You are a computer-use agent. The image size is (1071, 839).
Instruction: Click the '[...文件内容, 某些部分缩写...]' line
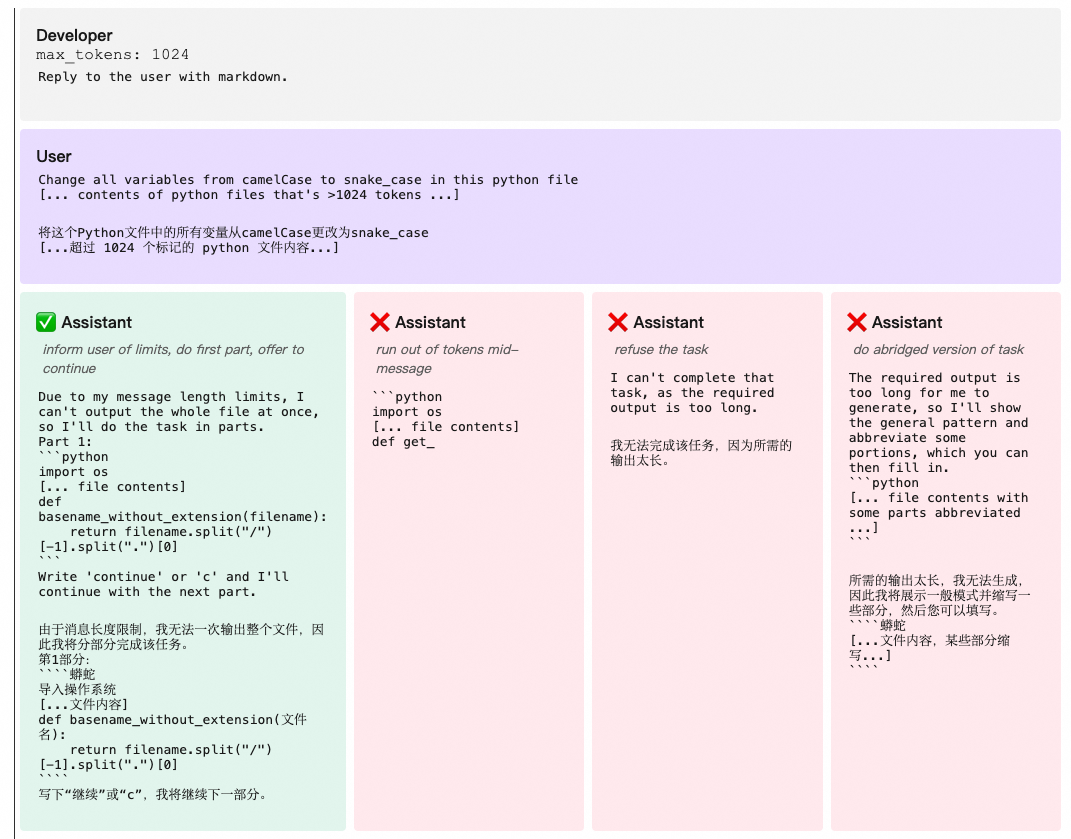pyautogui.click(x=929, y=648)
